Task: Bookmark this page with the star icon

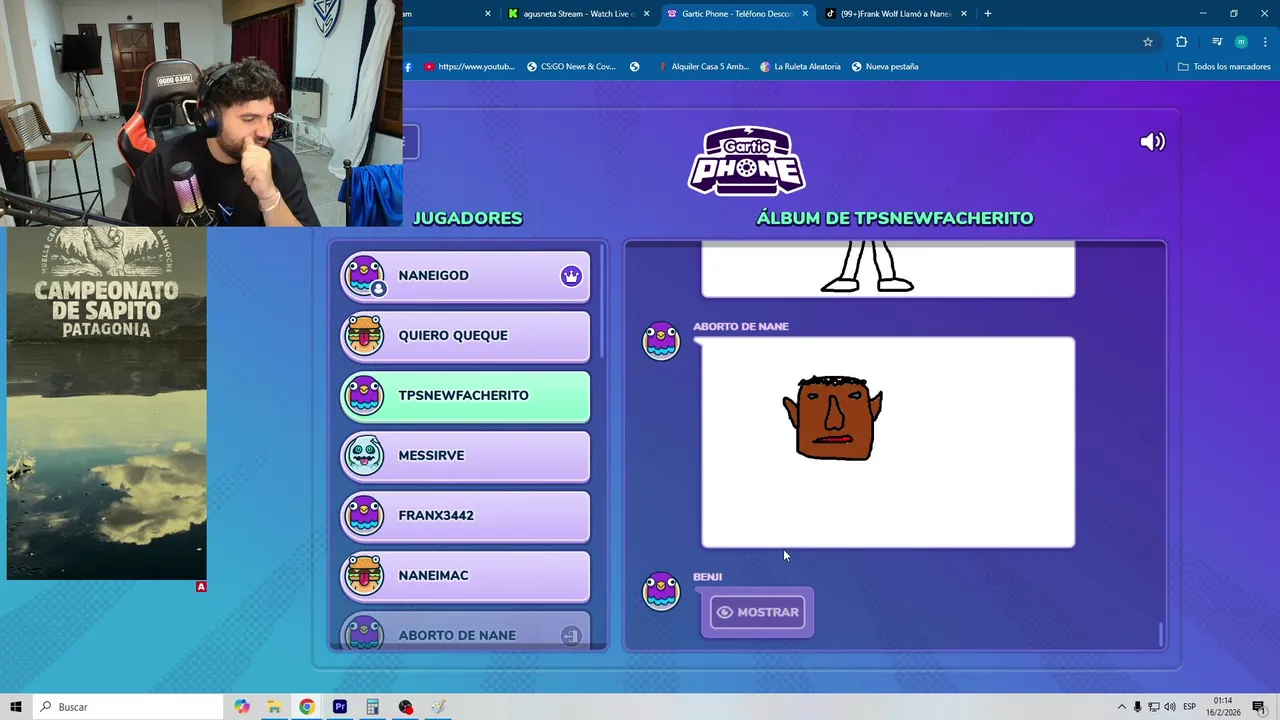Action: [x=1148, y=42]
